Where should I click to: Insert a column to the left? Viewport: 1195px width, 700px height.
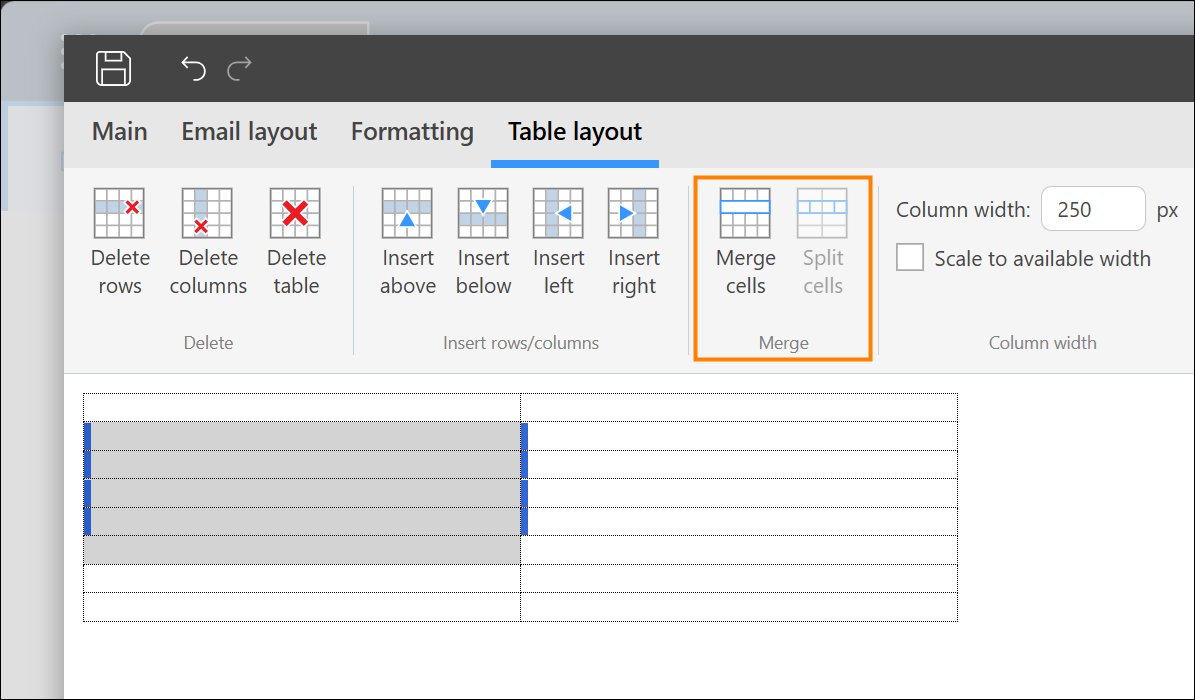558,242
